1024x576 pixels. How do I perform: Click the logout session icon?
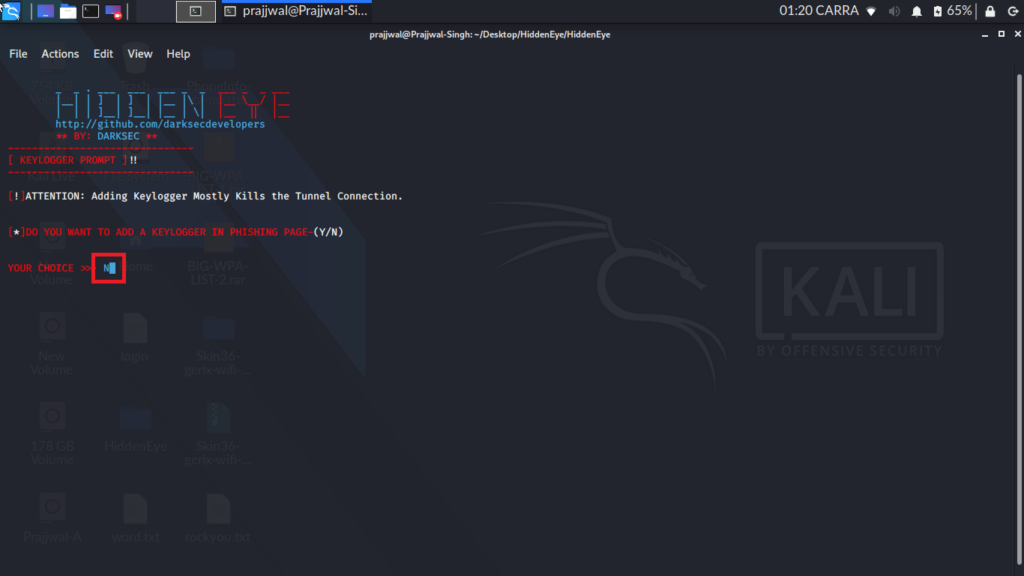pyautogui.click(x=1013, y=11)
